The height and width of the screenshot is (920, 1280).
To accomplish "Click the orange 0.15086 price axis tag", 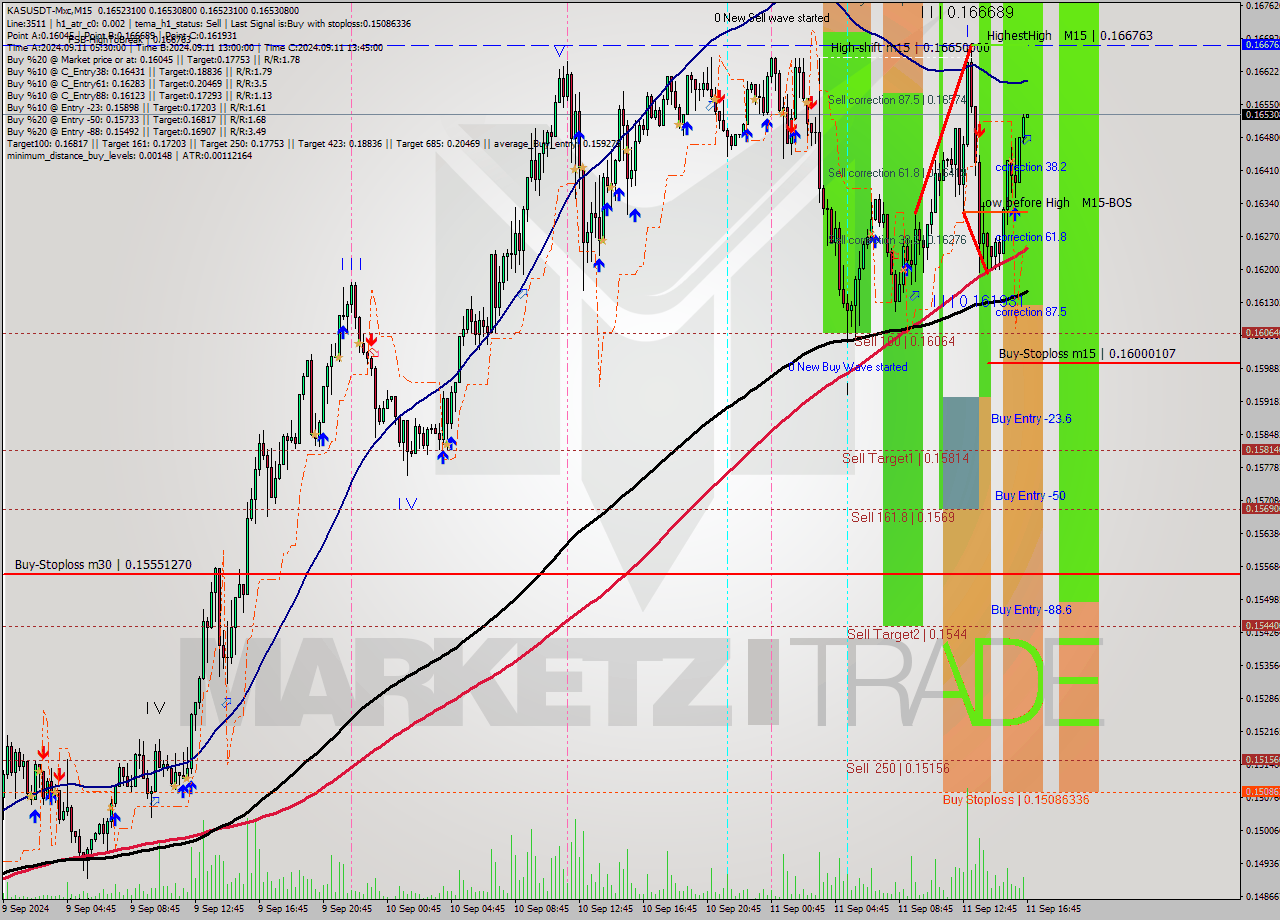I will coord(1260,792).
